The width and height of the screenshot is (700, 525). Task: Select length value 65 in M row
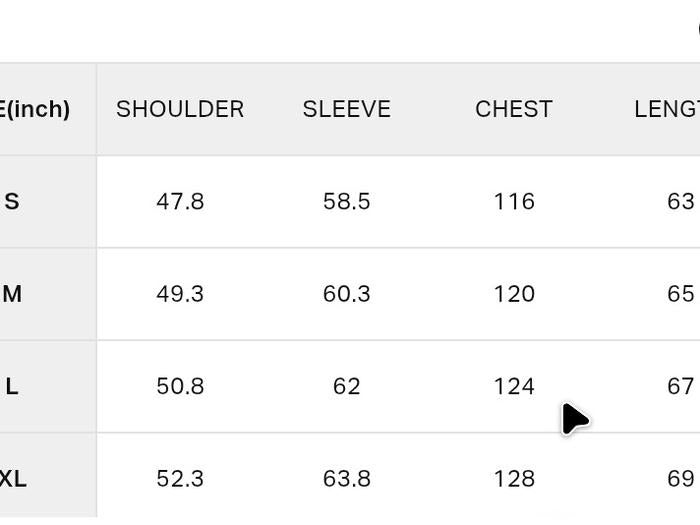tap(680, 294)
